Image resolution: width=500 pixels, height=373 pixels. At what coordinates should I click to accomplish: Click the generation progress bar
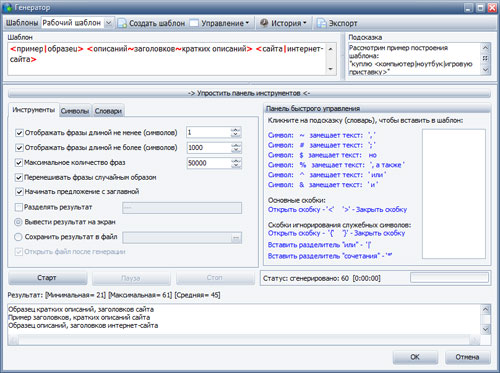pos(449,277)
